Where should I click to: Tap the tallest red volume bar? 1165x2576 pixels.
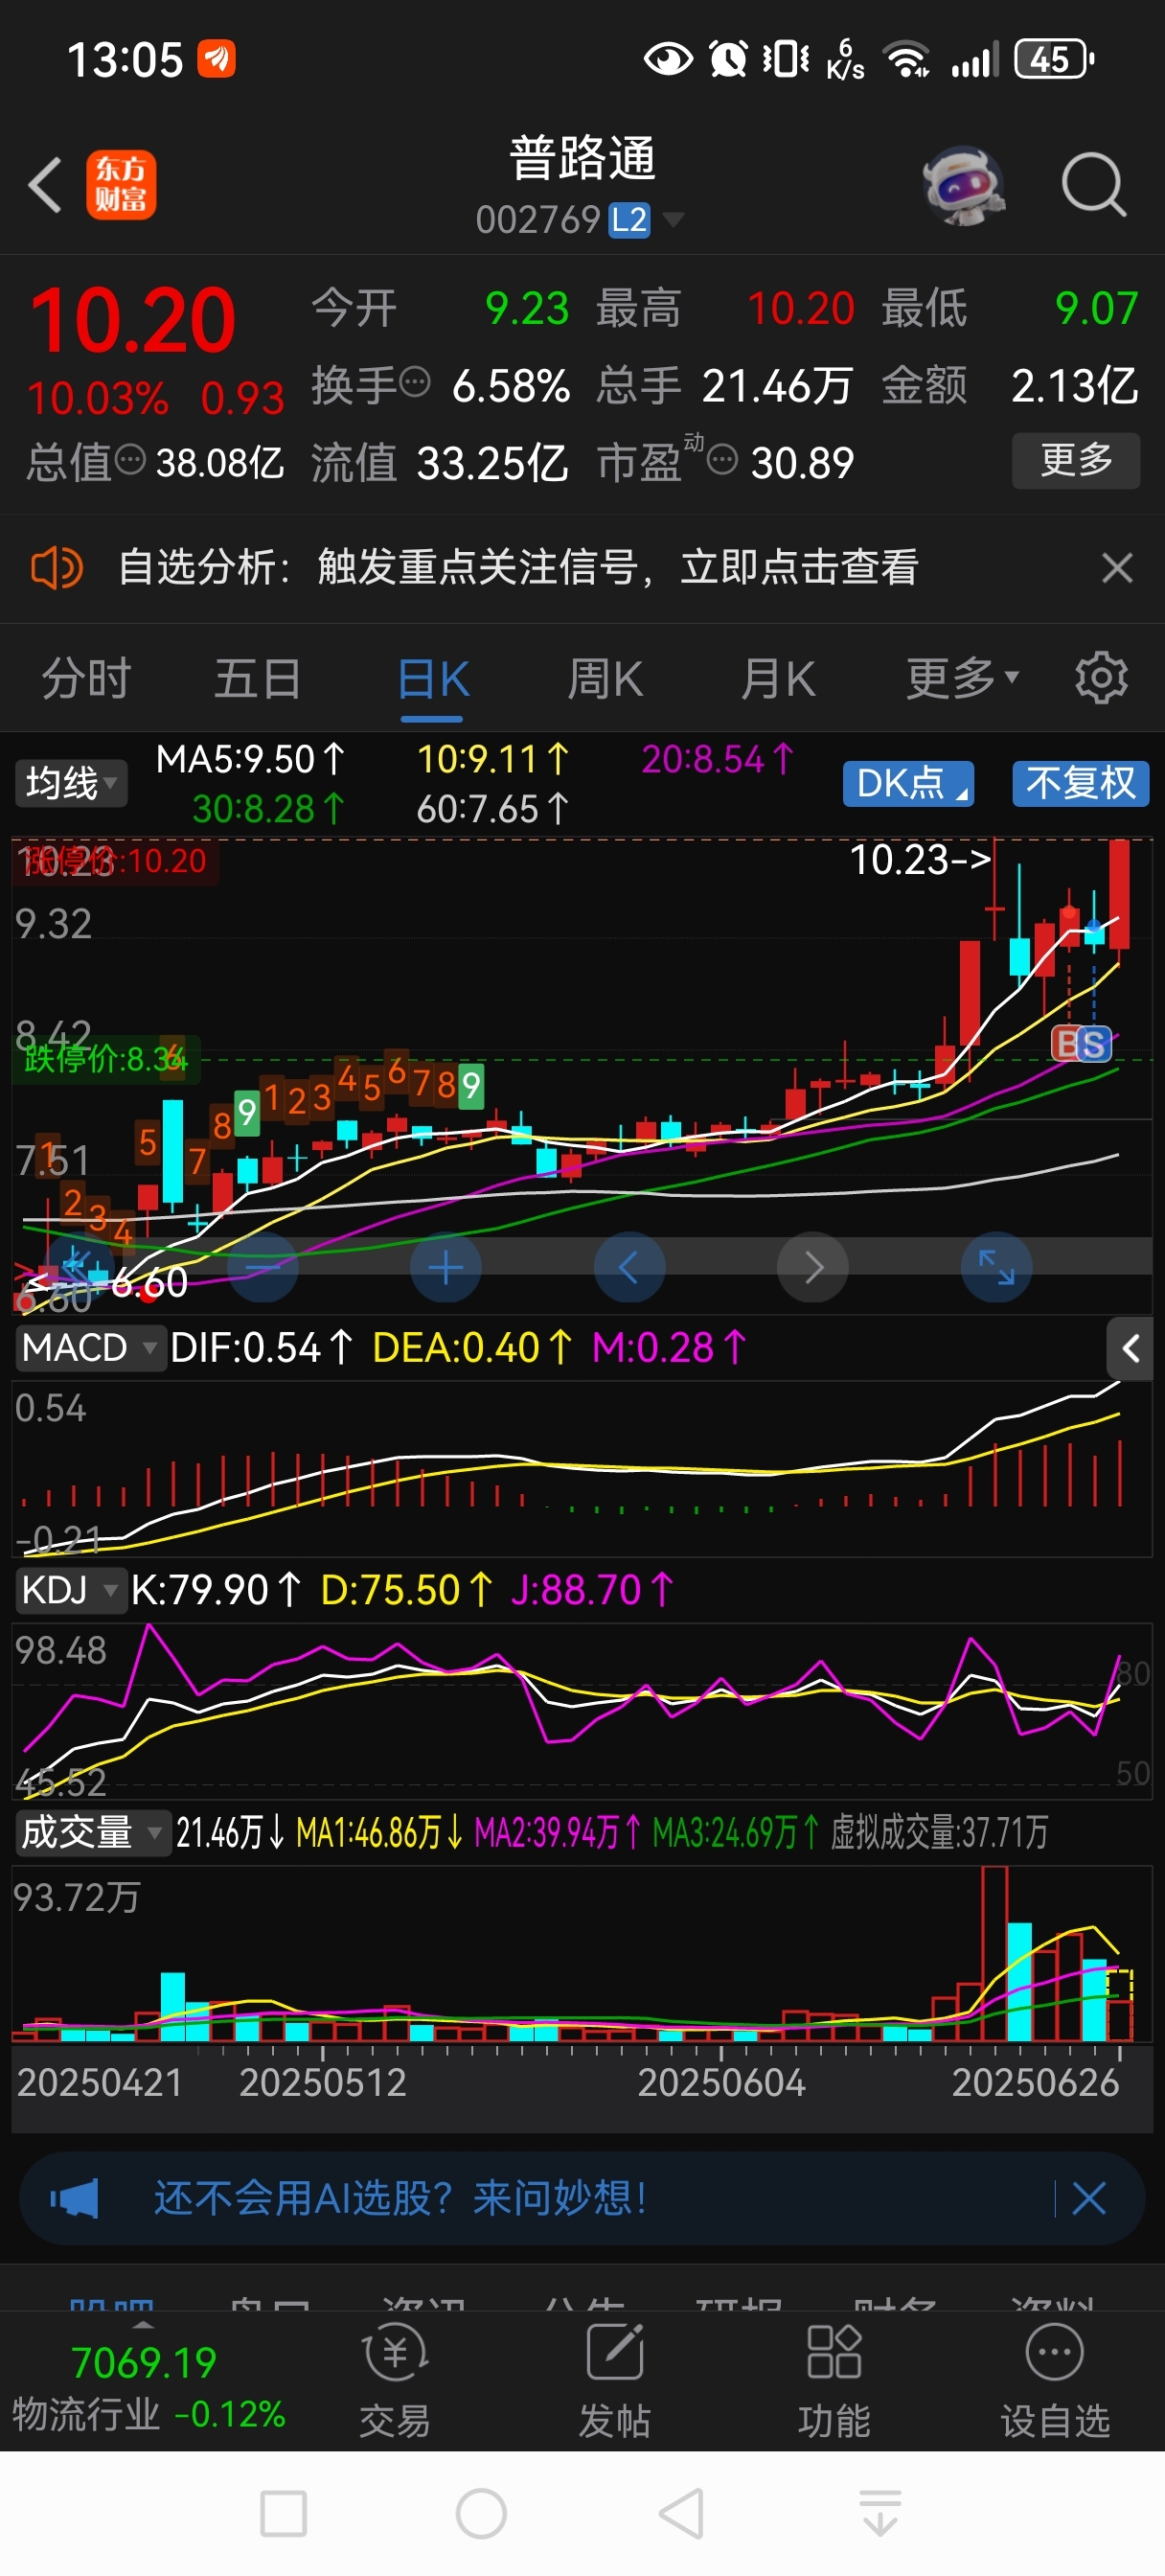coord(994,1953)
